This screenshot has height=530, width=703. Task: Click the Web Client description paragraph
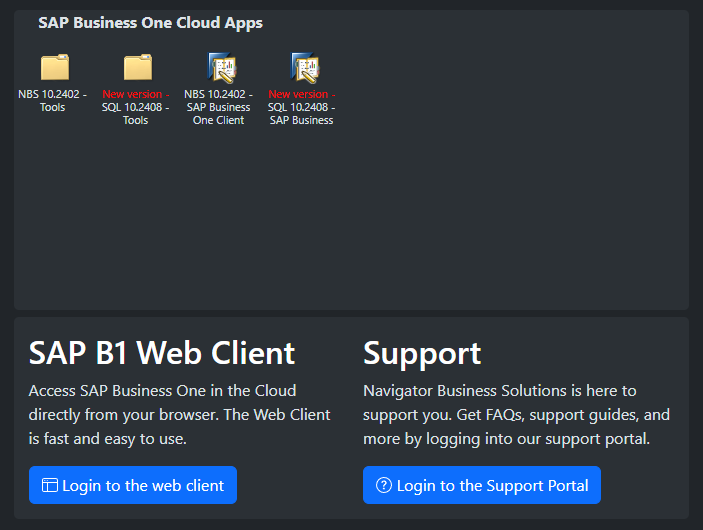(179, 415)
